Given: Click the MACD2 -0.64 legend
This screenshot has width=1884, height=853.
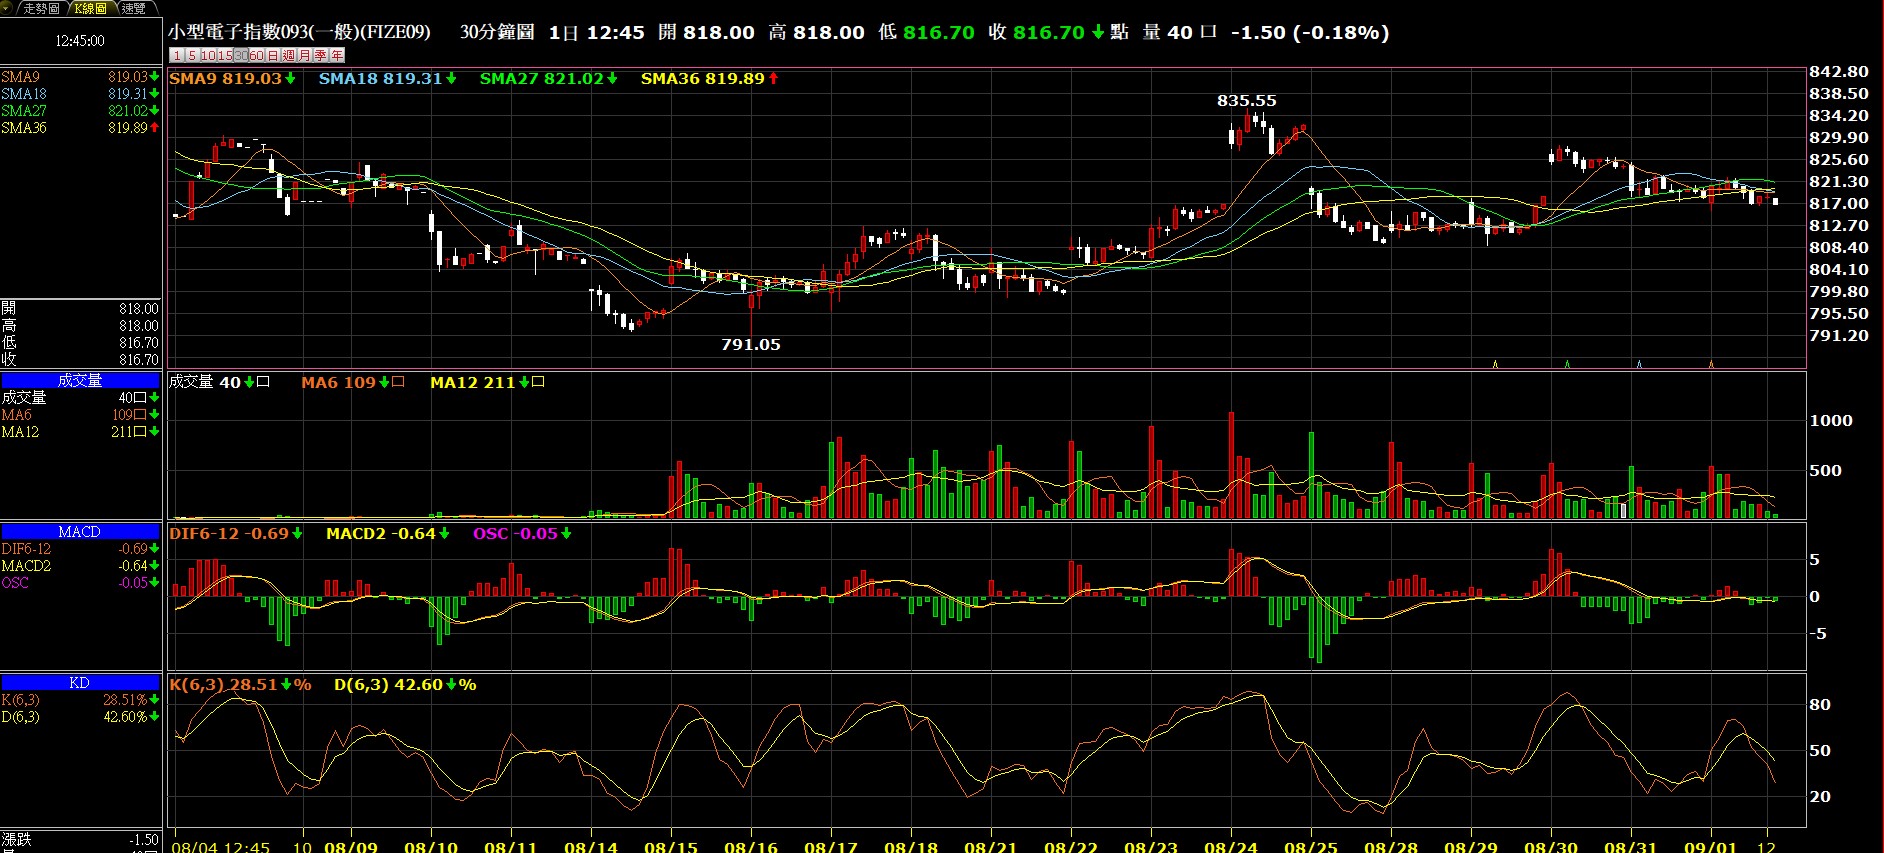Looking at the screenshot, I should coord(387,534).
